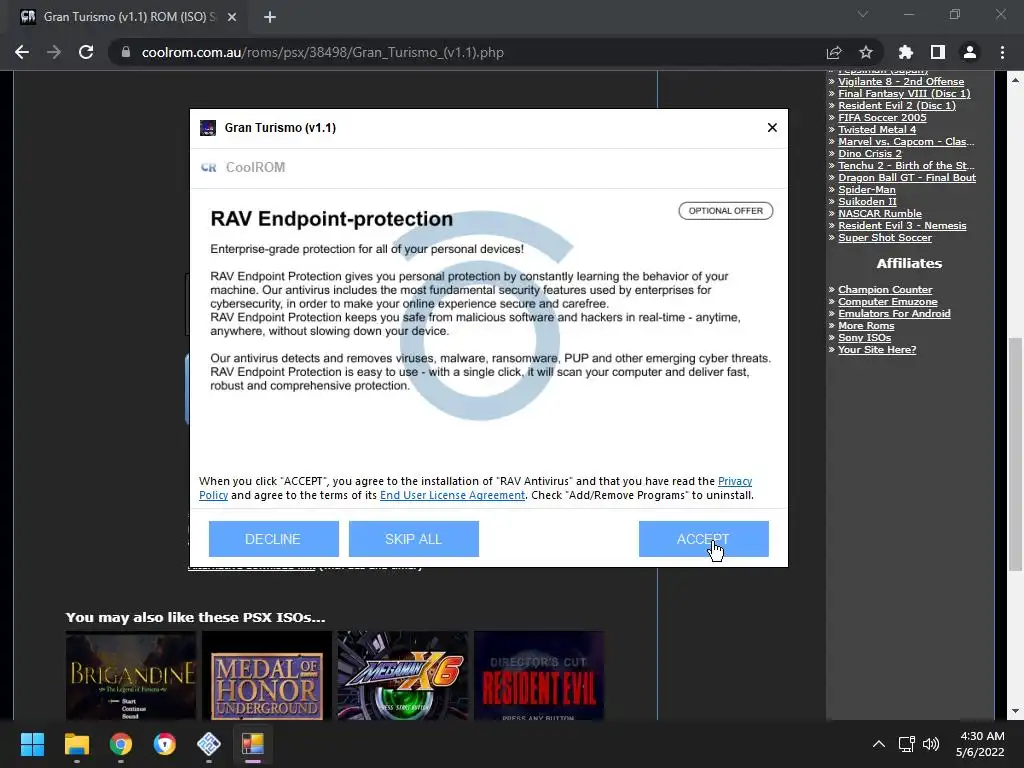The image size is (1024, 768).
Task: Open the Chrome extensions puzzle icon
Action: 906,52
